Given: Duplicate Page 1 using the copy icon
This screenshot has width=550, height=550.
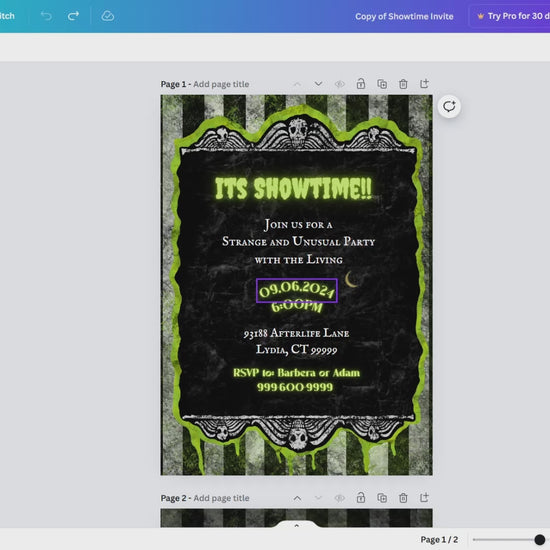Looking at the screenshot, I should point(382,84).
